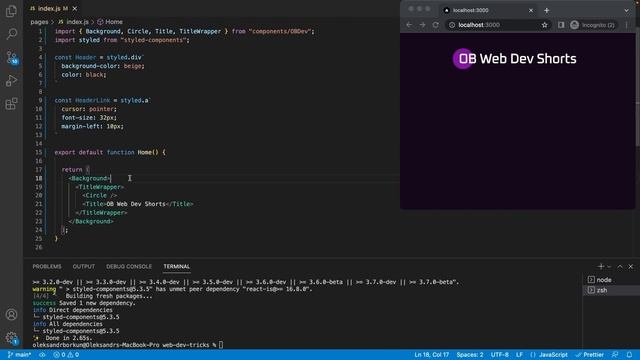The width and height of the screenshot is (640, 360).
Task: Open browser tab search dropdown
Action: pyautogui.click(x=627, y=10)
